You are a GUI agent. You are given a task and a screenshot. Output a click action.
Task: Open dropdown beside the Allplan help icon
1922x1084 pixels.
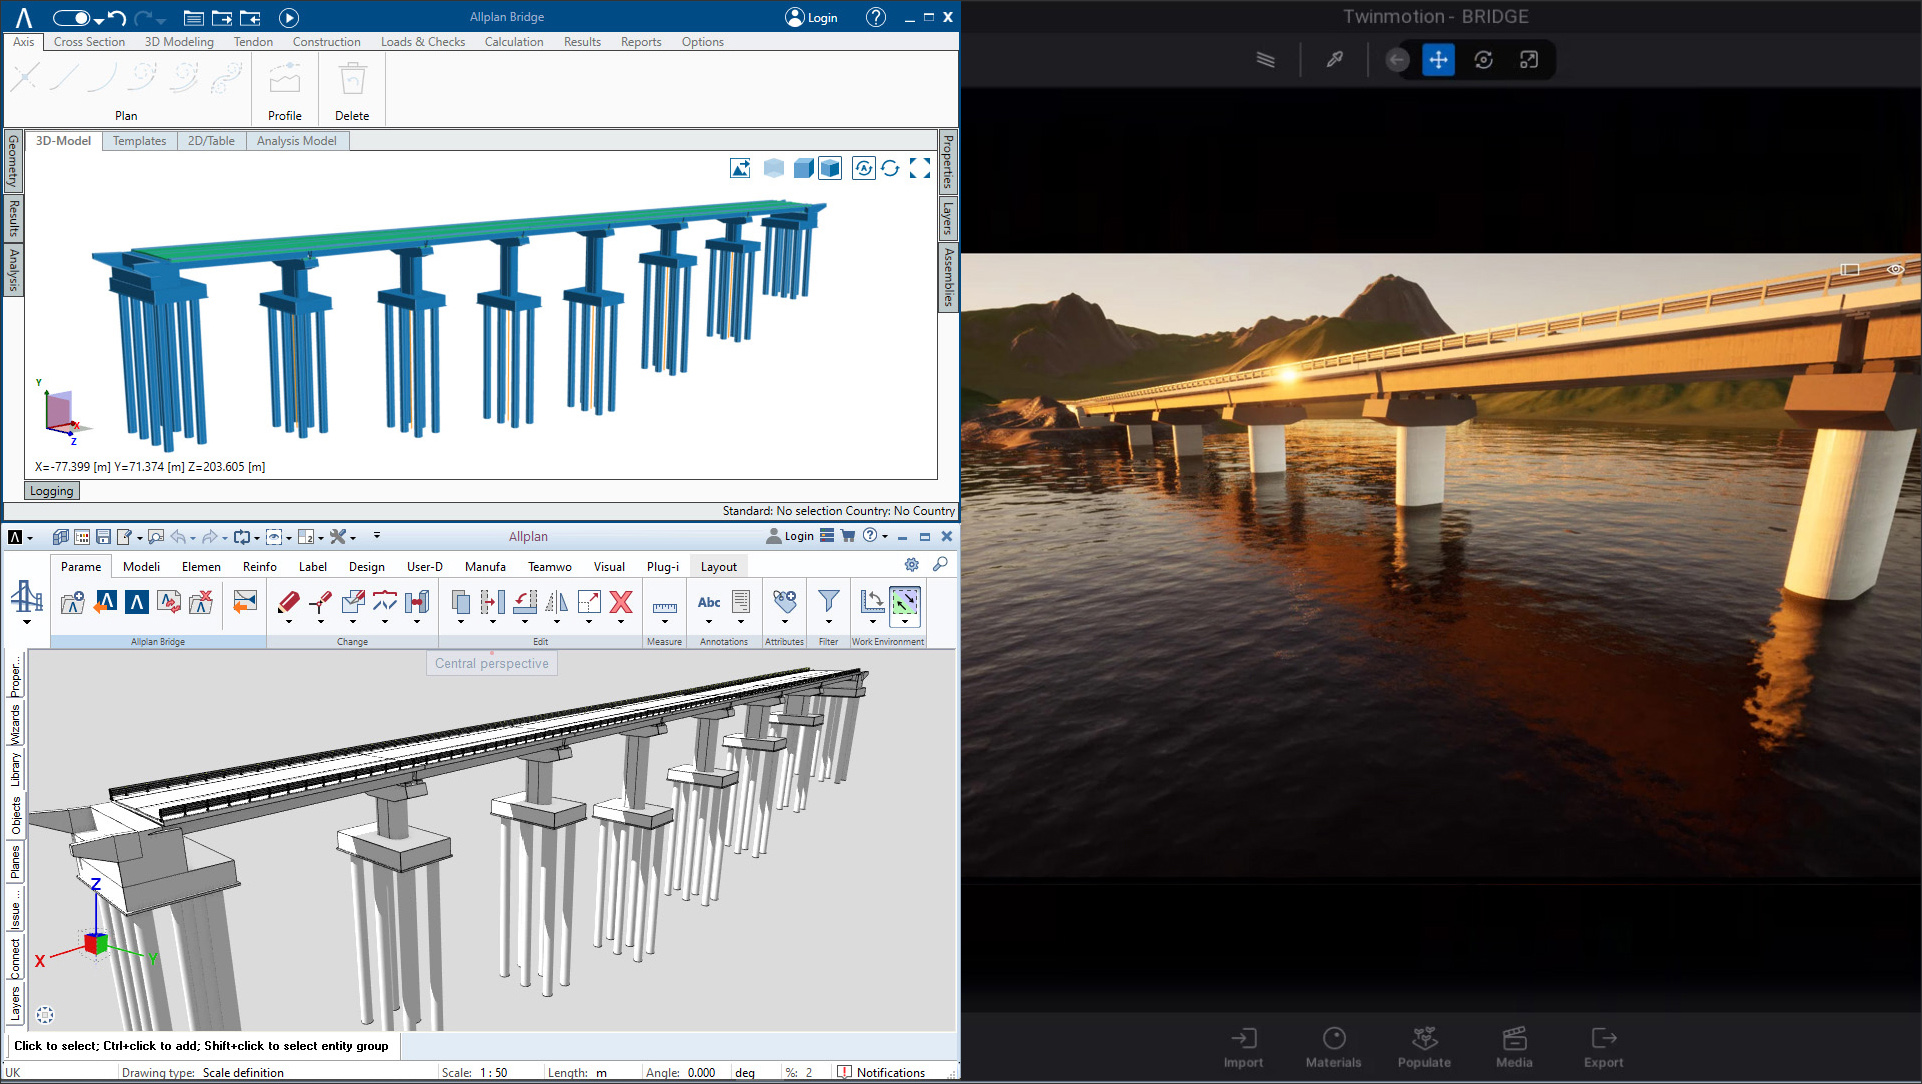coord(885,537)
